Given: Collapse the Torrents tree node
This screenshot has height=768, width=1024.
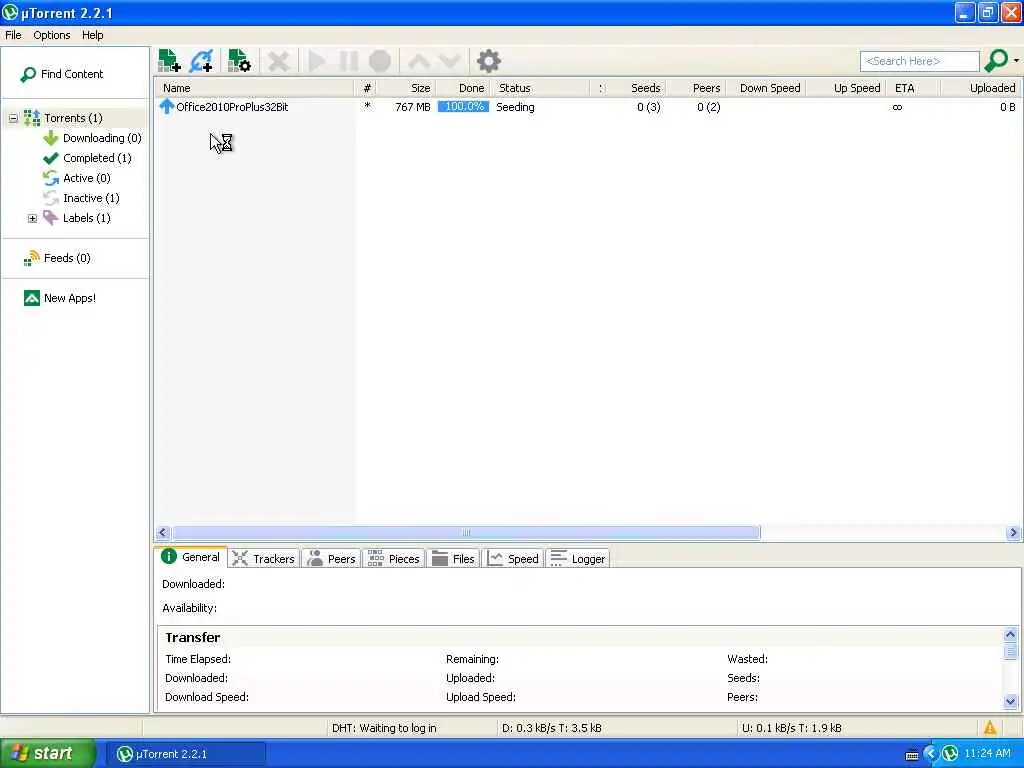Looking at the screenshot, I should (x=13, y=118).
